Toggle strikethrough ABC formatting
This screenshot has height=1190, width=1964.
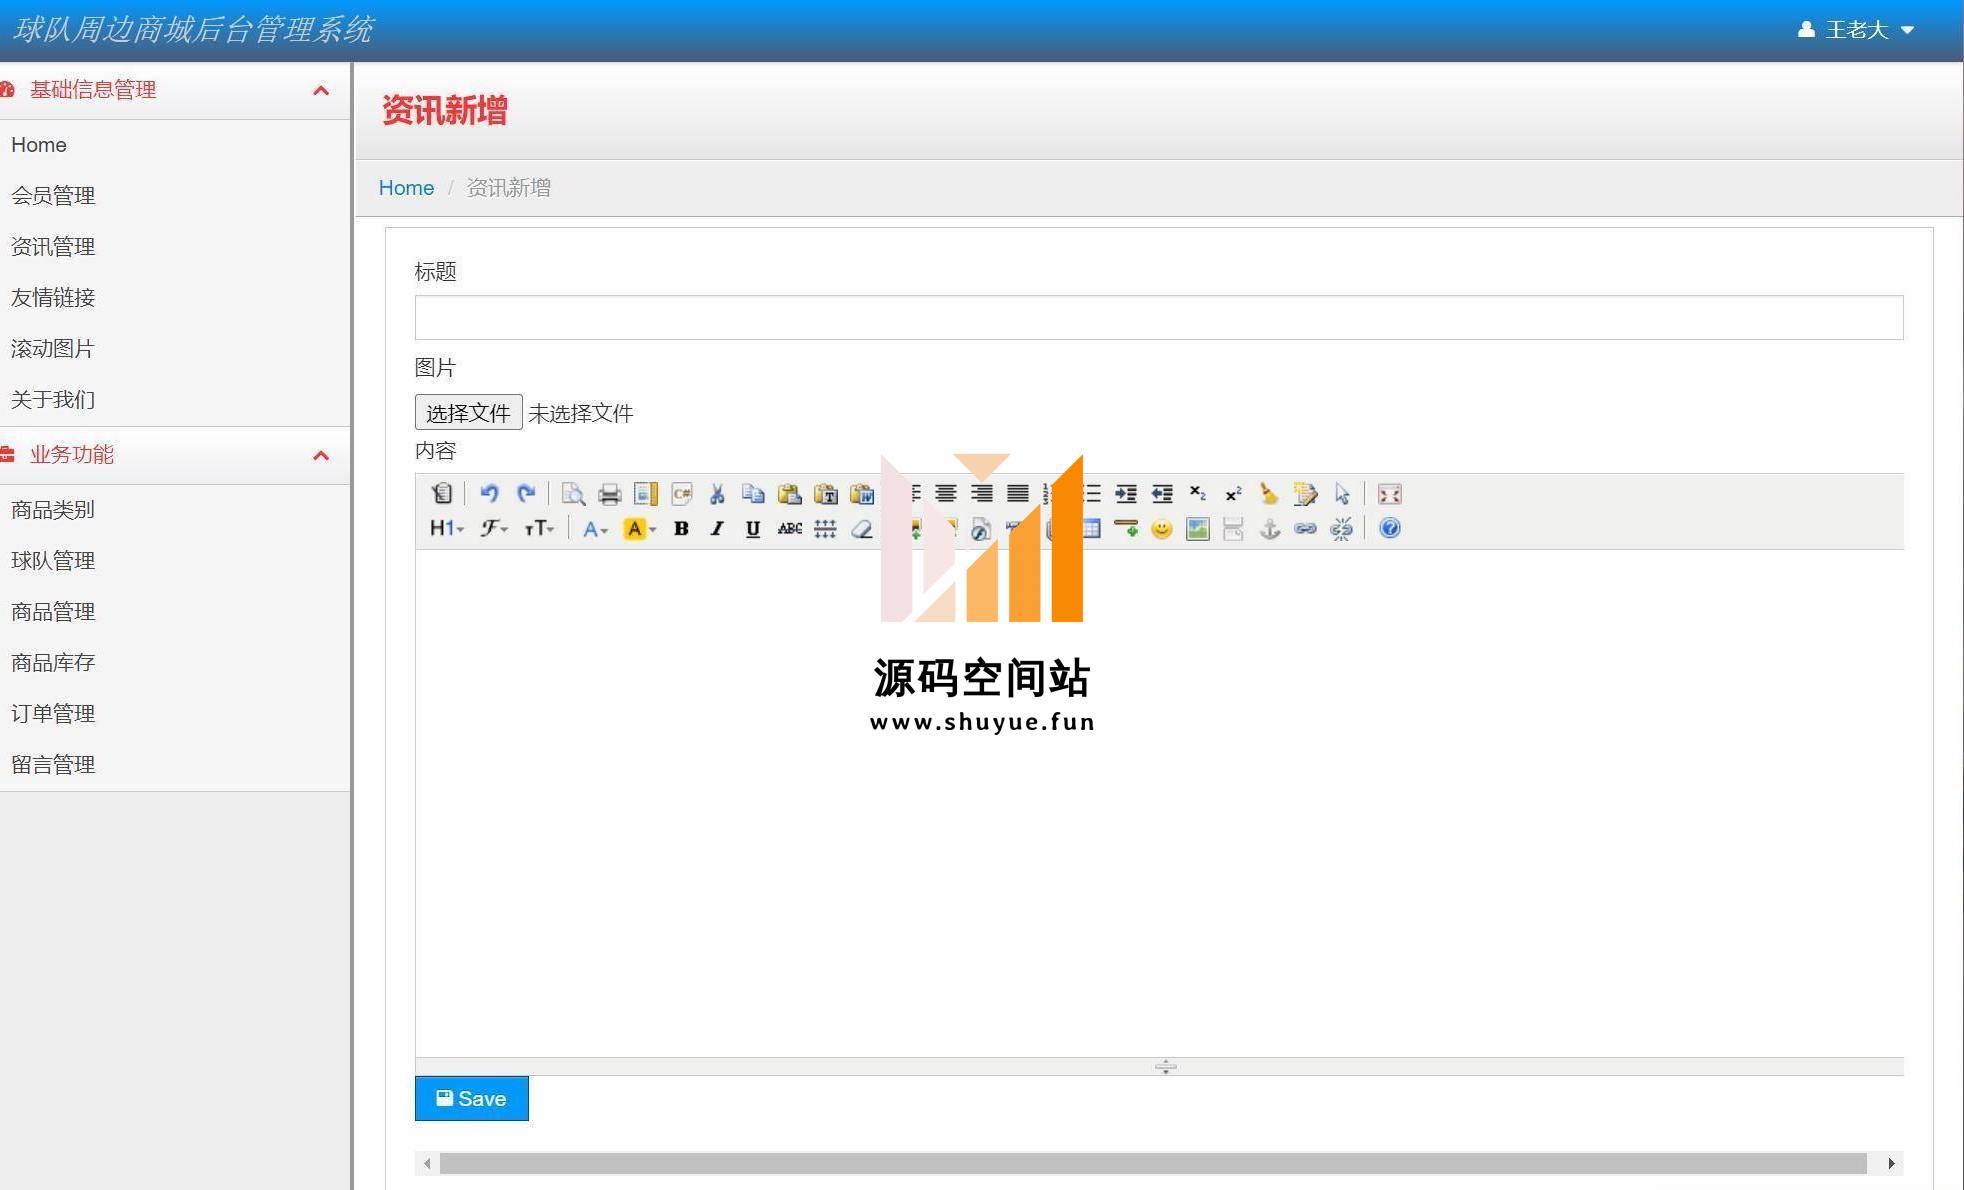(790, 528)
